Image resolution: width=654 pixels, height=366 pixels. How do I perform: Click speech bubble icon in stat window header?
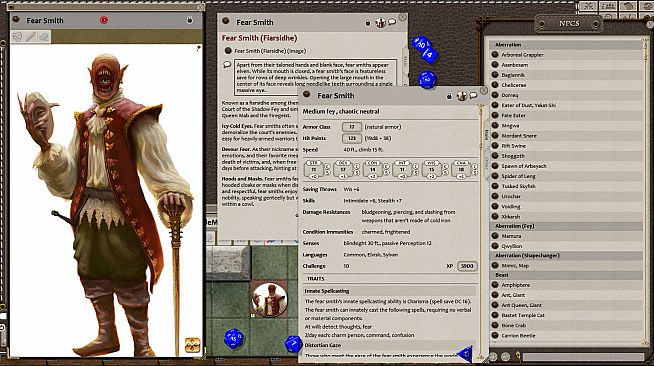pos(473,95)
